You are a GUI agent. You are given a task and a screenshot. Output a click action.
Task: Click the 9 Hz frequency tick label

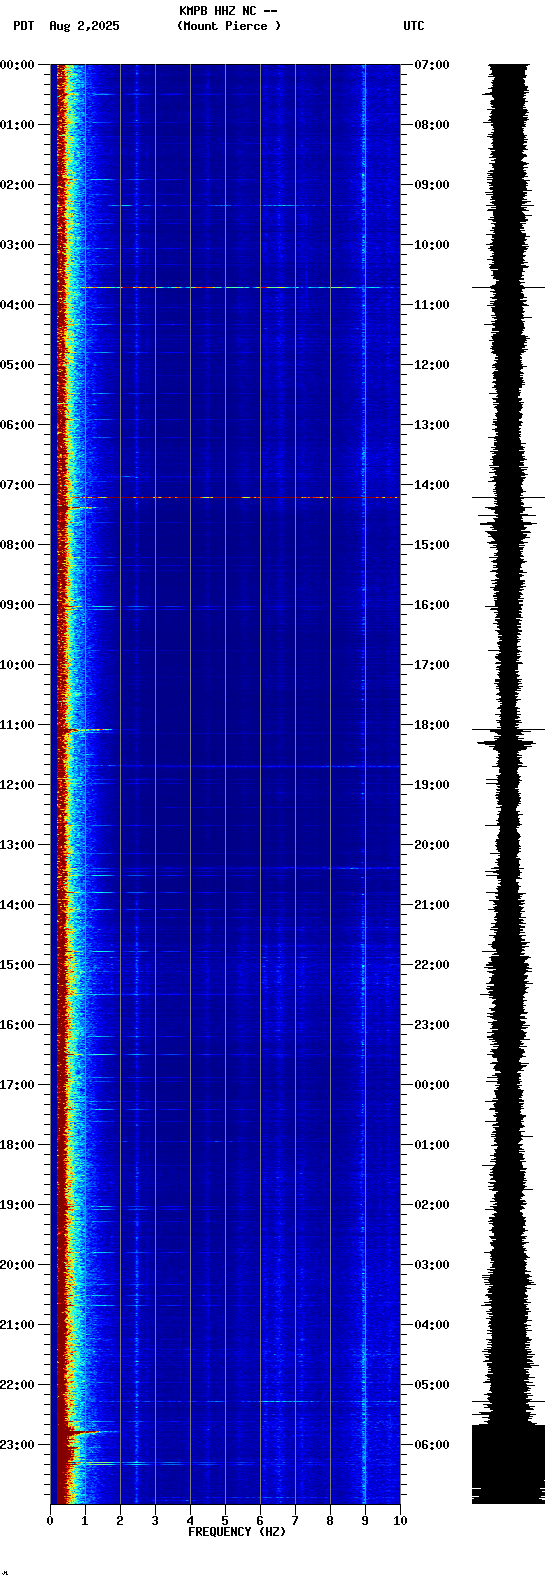tap(365, 1521)
